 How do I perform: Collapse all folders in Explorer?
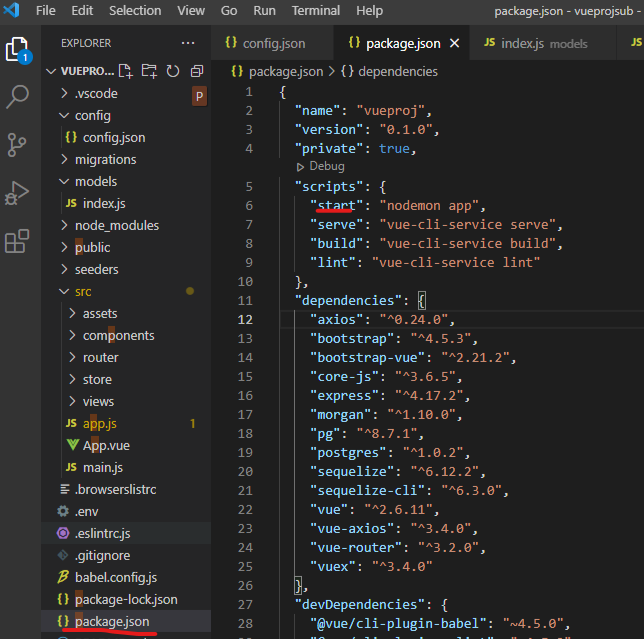coord(197,71)
